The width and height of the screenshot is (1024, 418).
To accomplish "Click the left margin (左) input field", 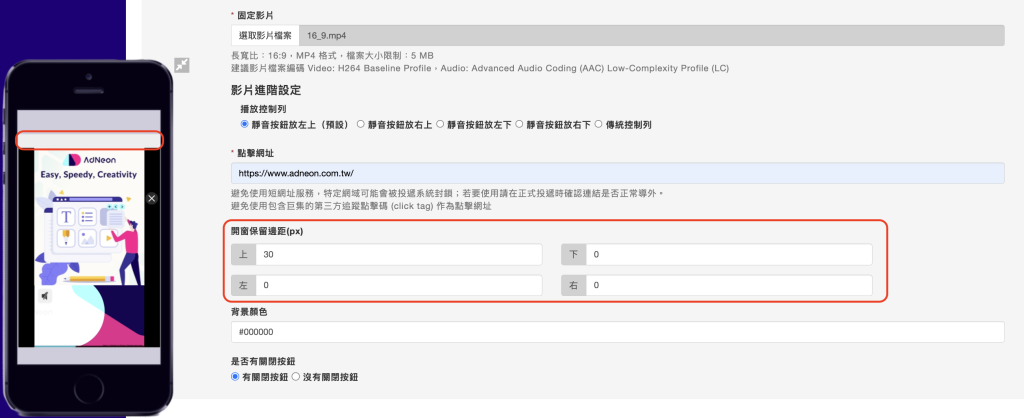I will point(399,286).
